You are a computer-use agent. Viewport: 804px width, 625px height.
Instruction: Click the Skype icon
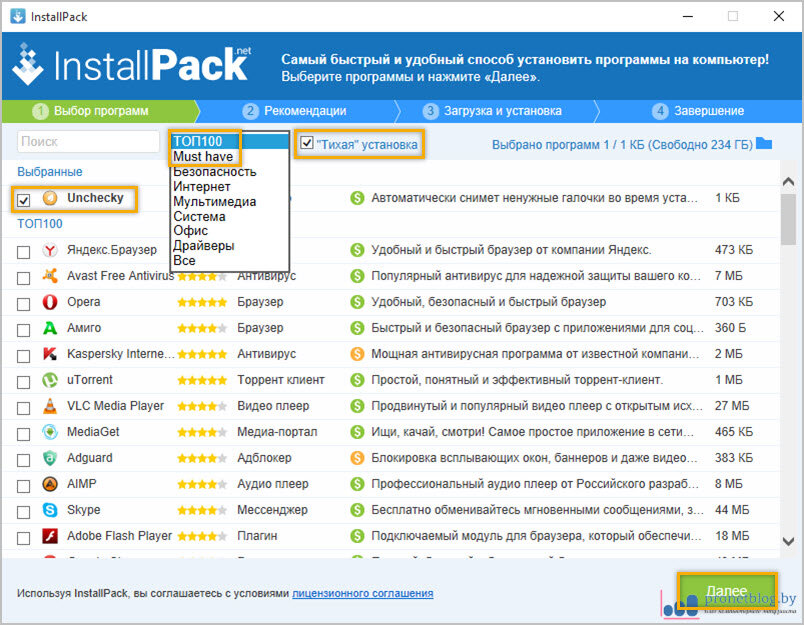[x=50, y=510]
